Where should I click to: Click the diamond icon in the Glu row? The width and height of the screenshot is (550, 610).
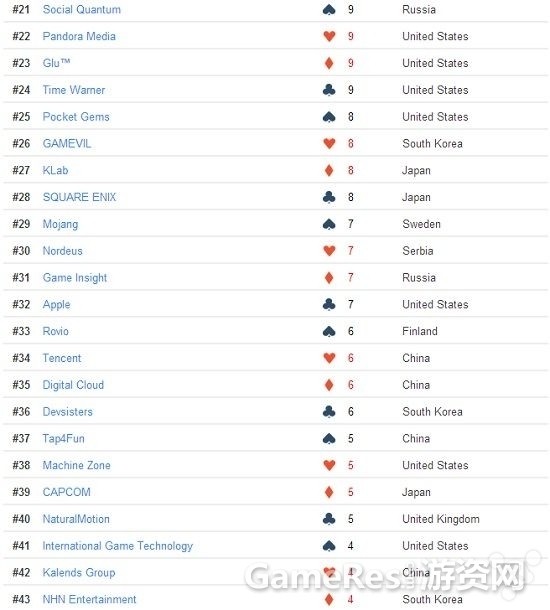[x=329, y=63]
